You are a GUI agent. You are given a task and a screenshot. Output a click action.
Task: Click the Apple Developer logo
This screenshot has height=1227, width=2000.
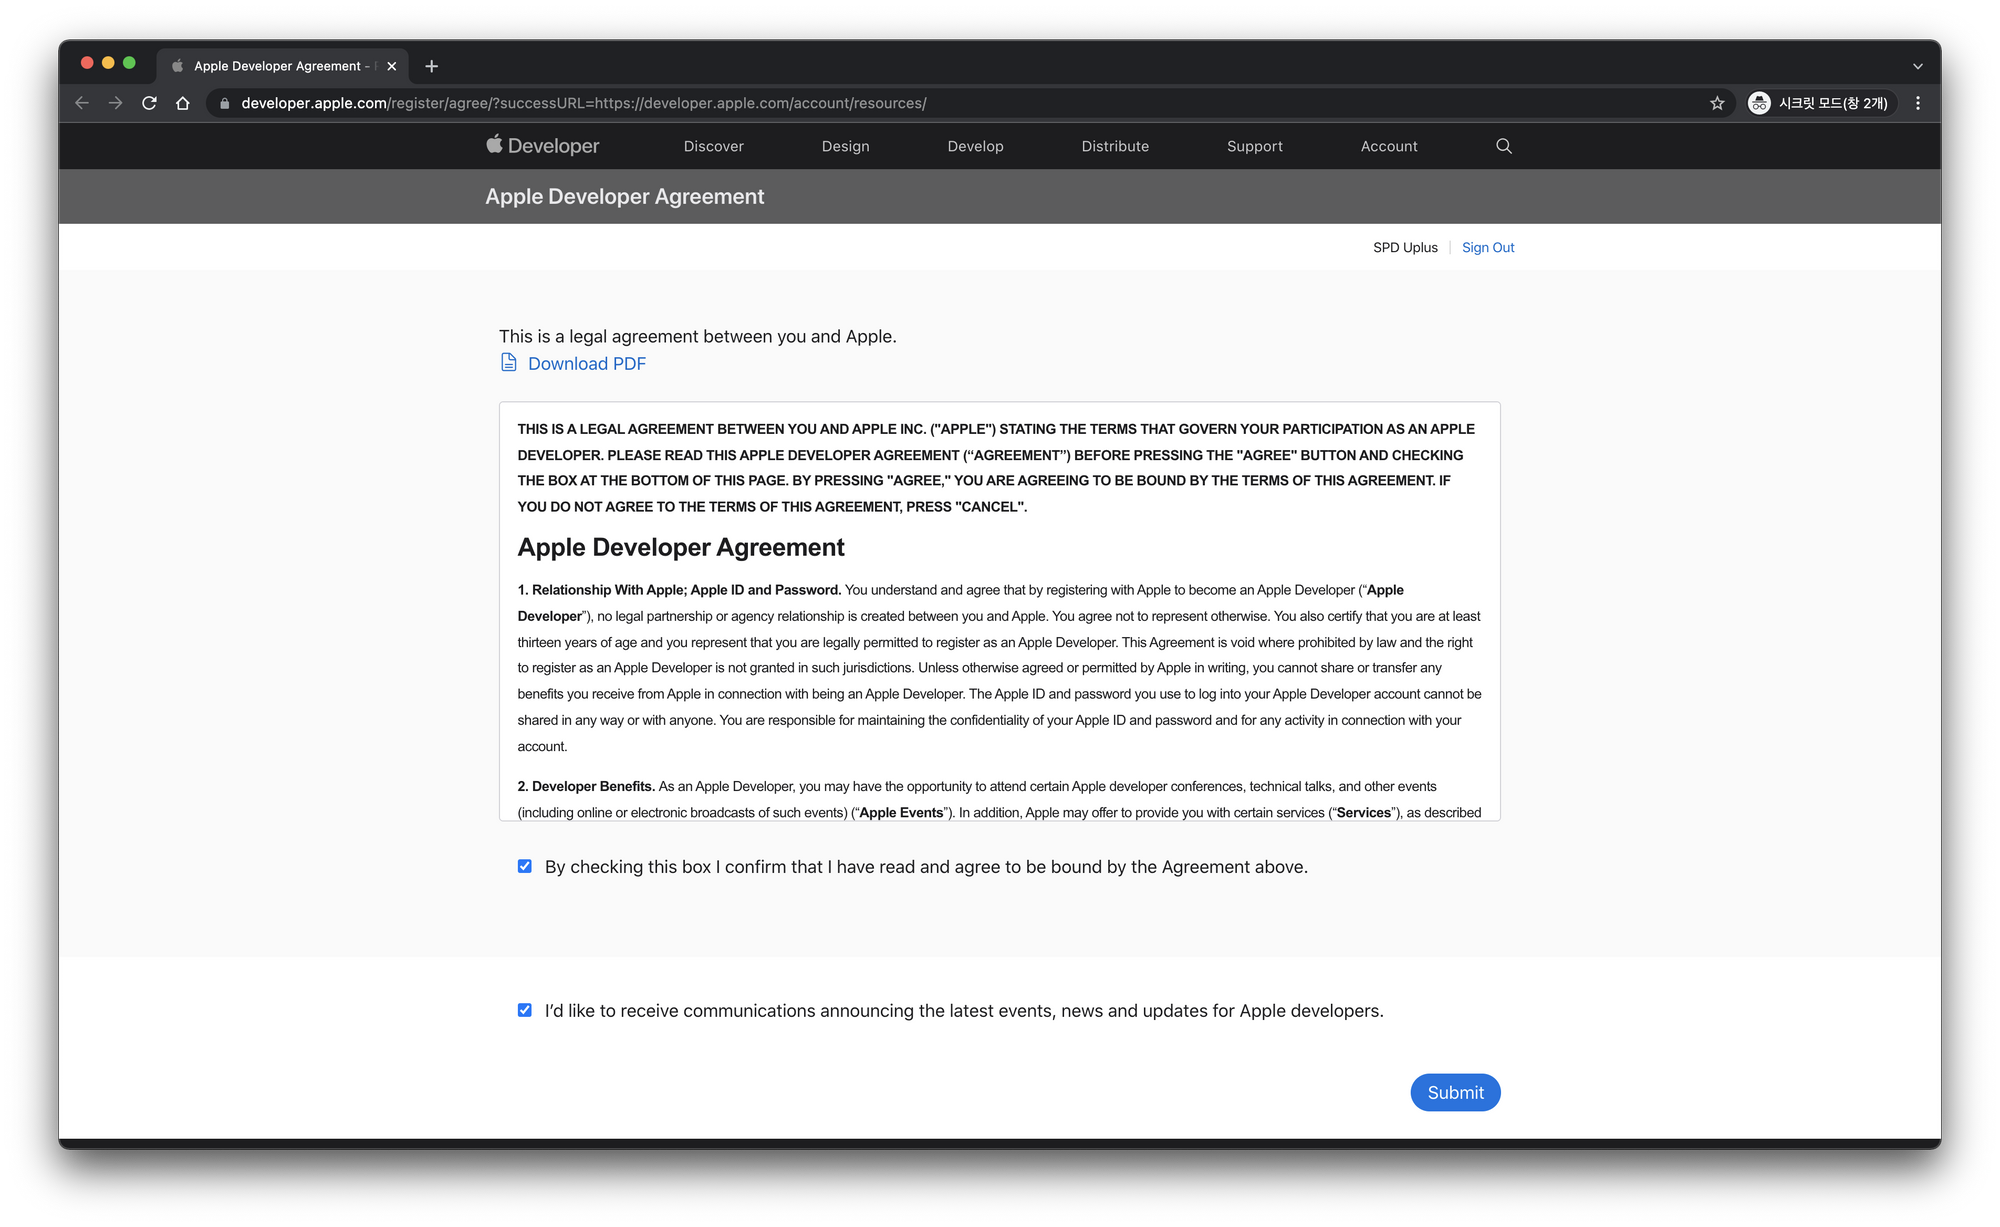click(x=543, y=146)
